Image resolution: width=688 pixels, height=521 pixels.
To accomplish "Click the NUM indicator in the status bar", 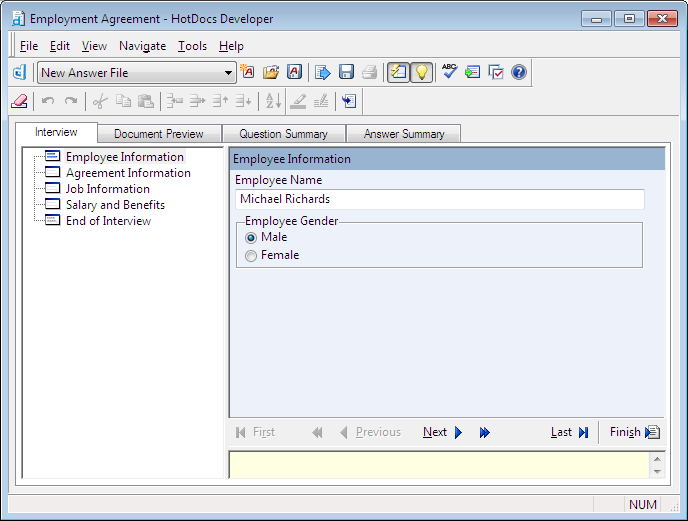I will (x=643, y=505).
